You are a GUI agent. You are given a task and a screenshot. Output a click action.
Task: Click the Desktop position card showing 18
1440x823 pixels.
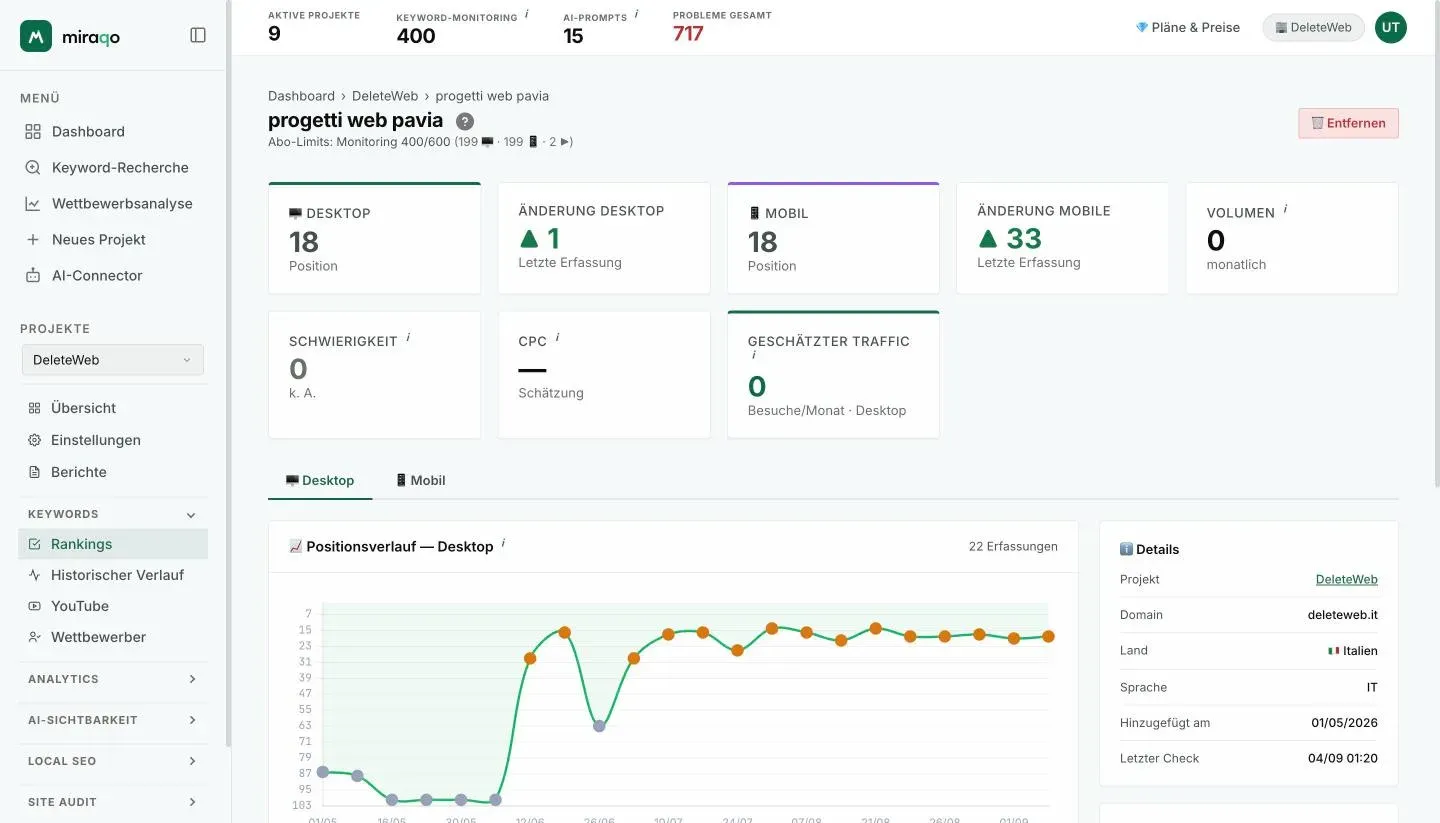(x=374, y=239)
